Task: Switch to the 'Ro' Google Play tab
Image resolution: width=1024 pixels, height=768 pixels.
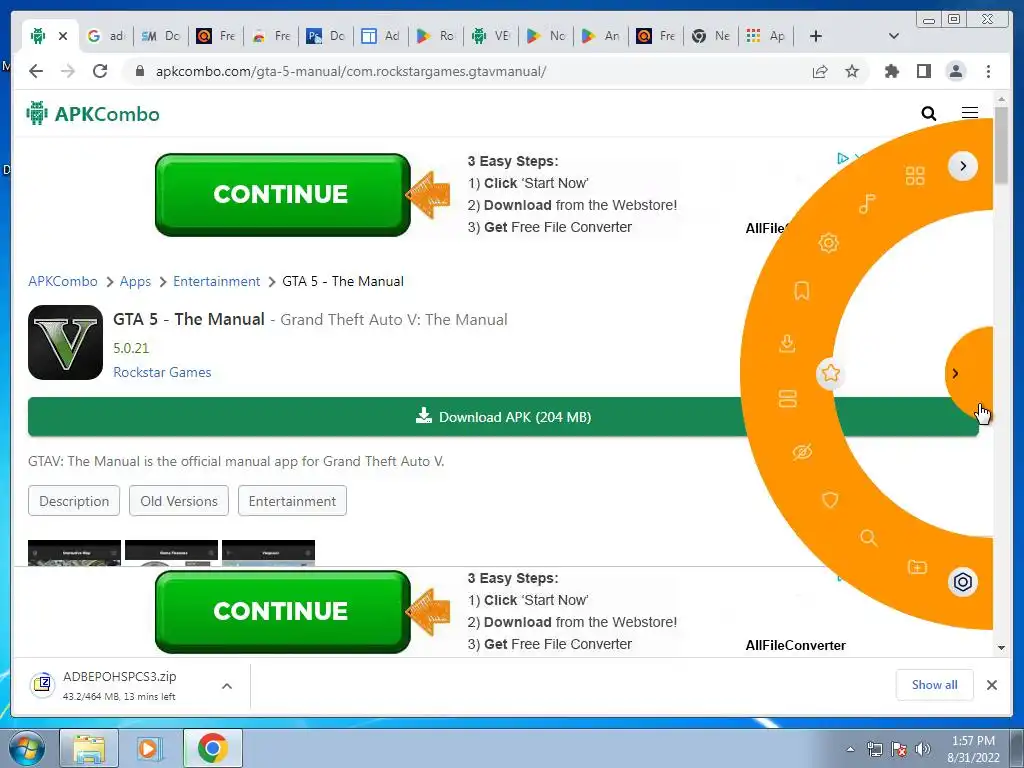Action: tap(436, 36)
